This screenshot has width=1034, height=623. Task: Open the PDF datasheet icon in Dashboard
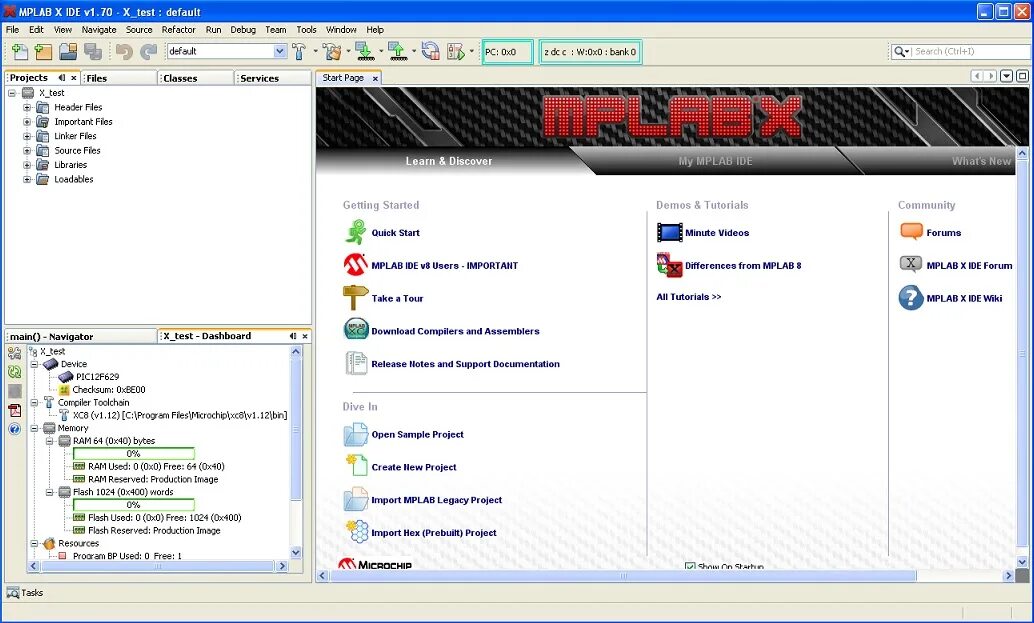point(14,410)
